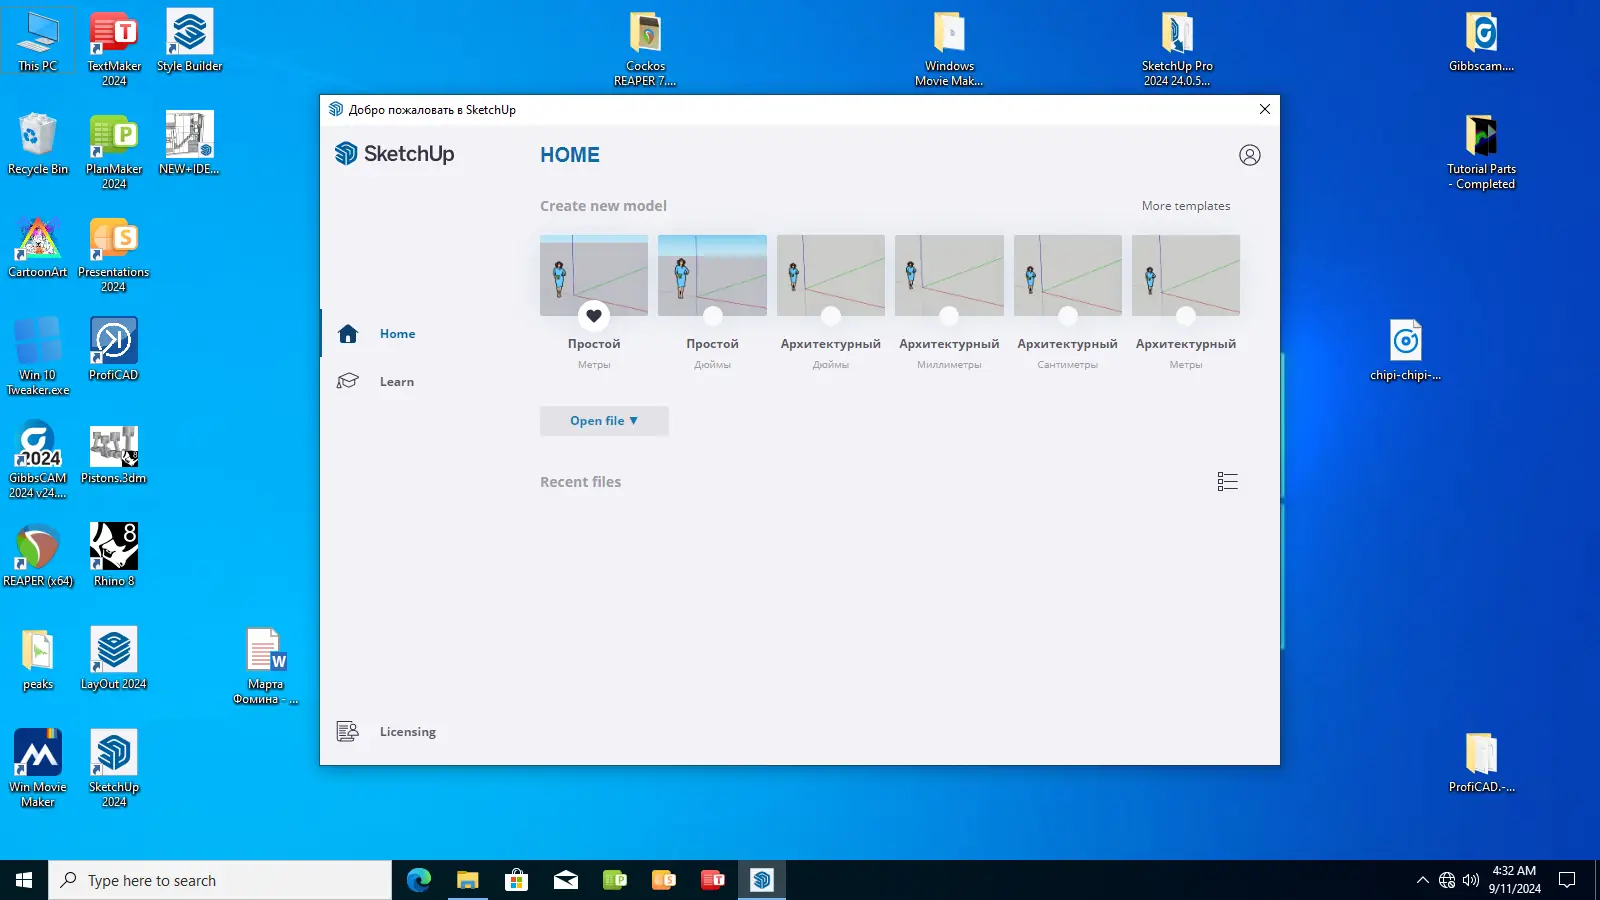Select the ProfiCAD desktop shortcut
Viewport: 1600px width, 900px height.
[x=113, y=349]
